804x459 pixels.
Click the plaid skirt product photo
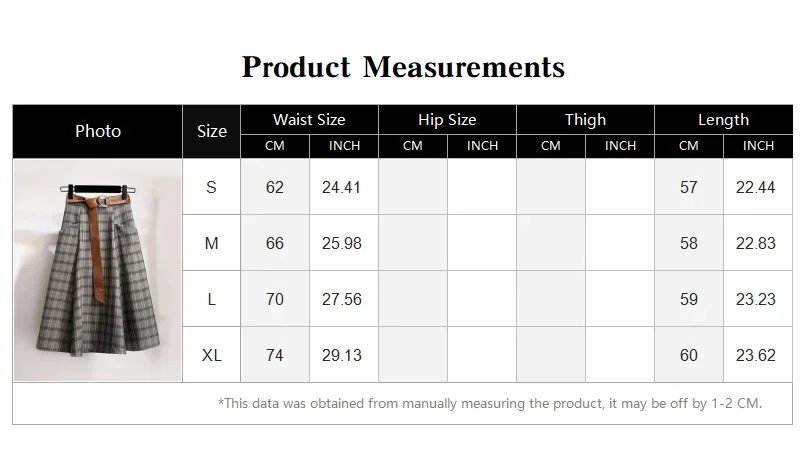click(98, 270)
